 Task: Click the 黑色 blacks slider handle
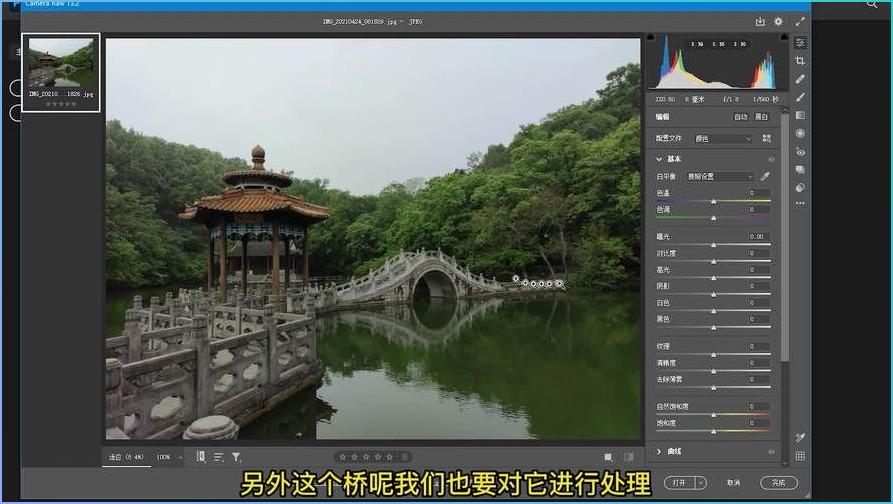coord(714,327)
